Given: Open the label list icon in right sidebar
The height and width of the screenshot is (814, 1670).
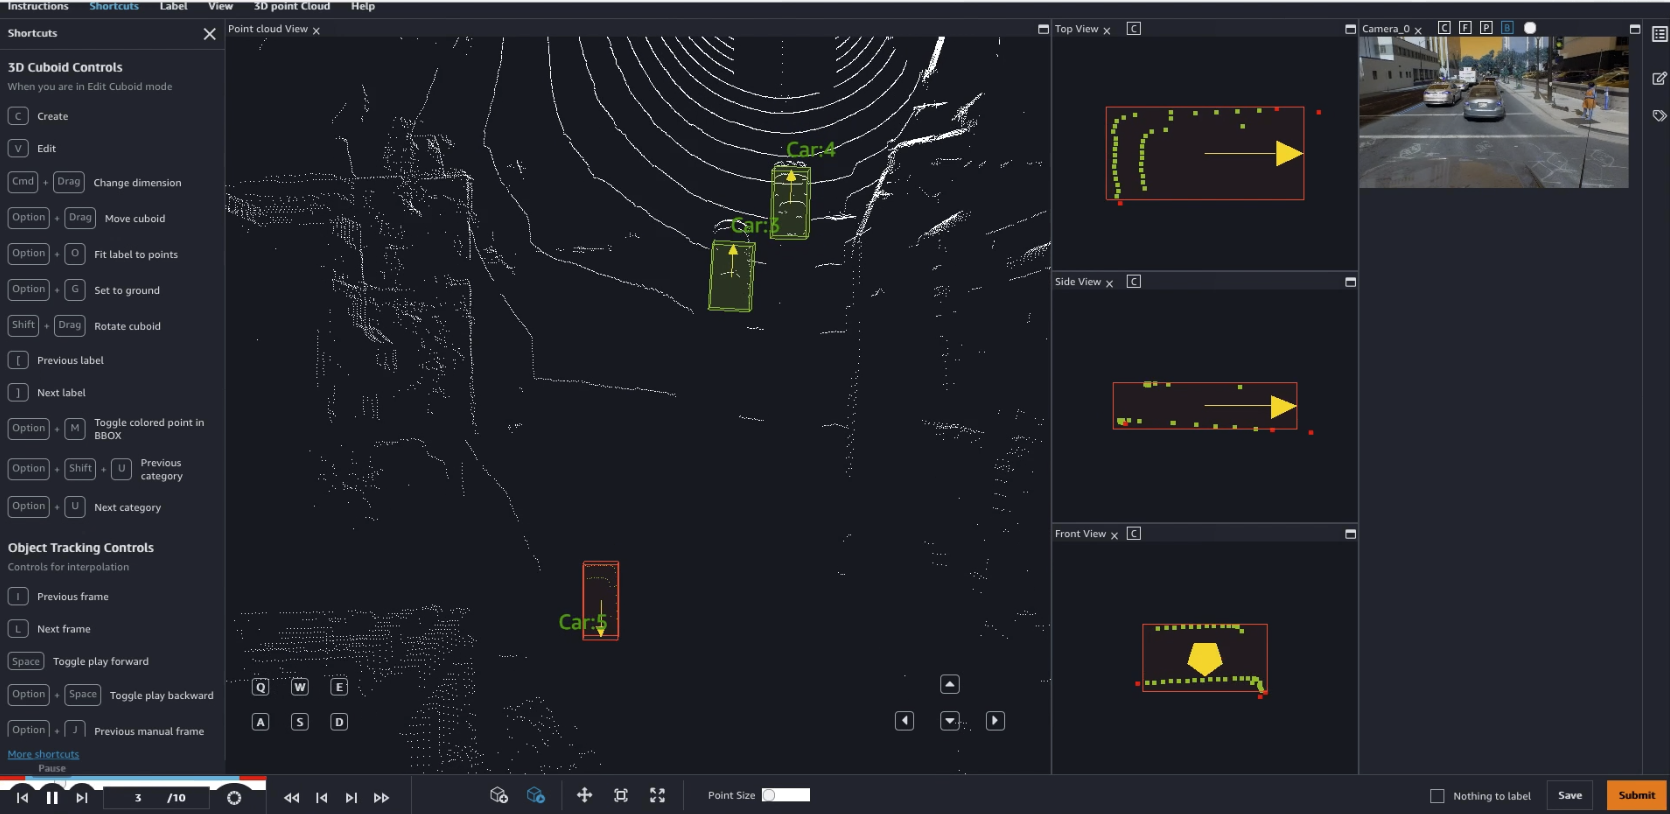Looking at the screenshot, I should [1659, 34].
